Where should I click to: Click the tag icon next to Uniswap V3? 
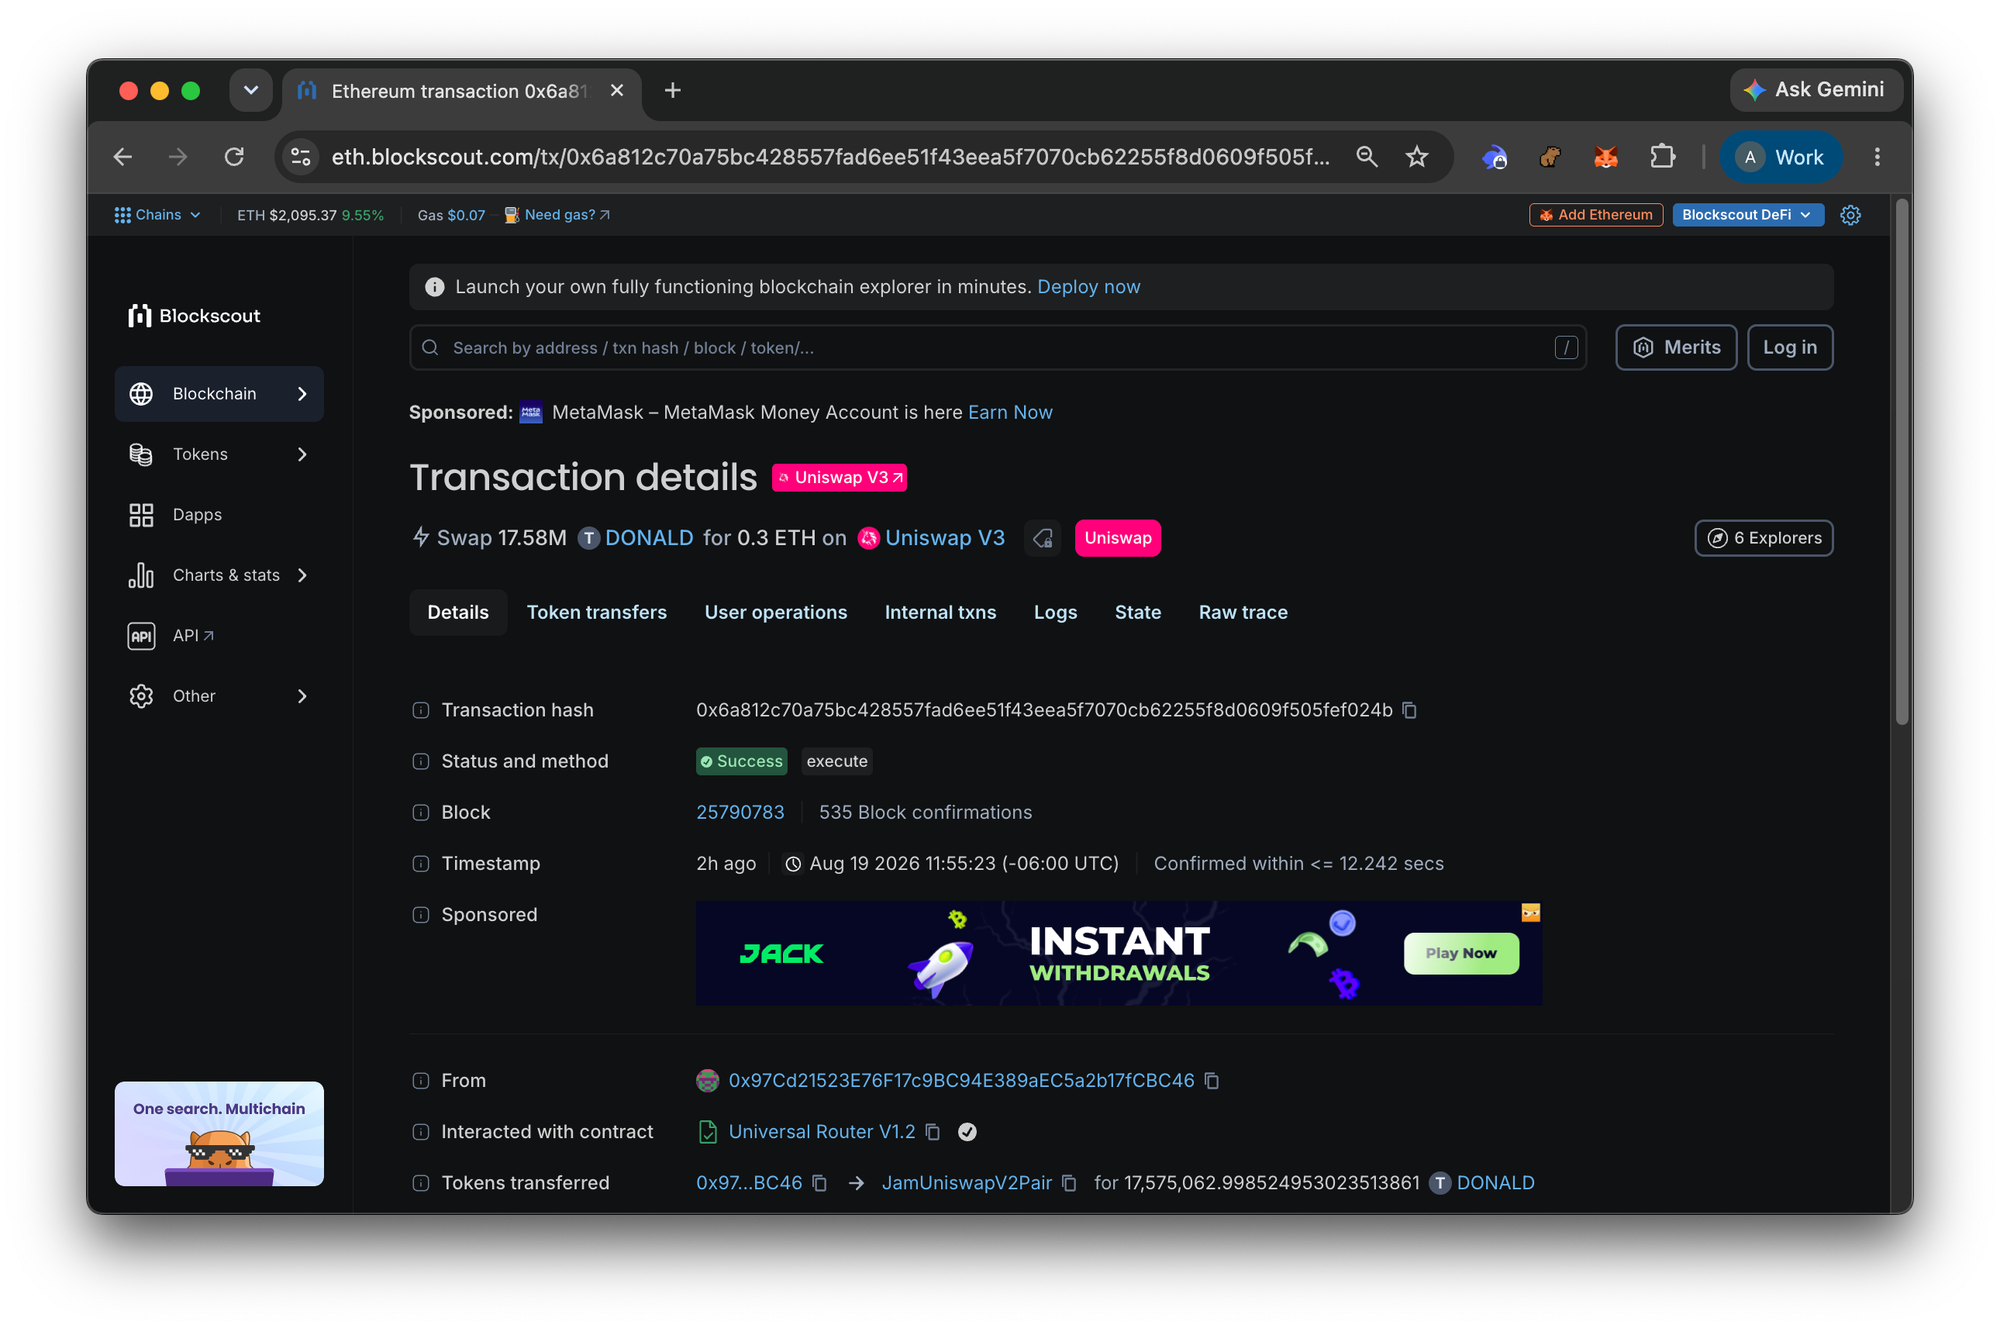(1043, 538)
